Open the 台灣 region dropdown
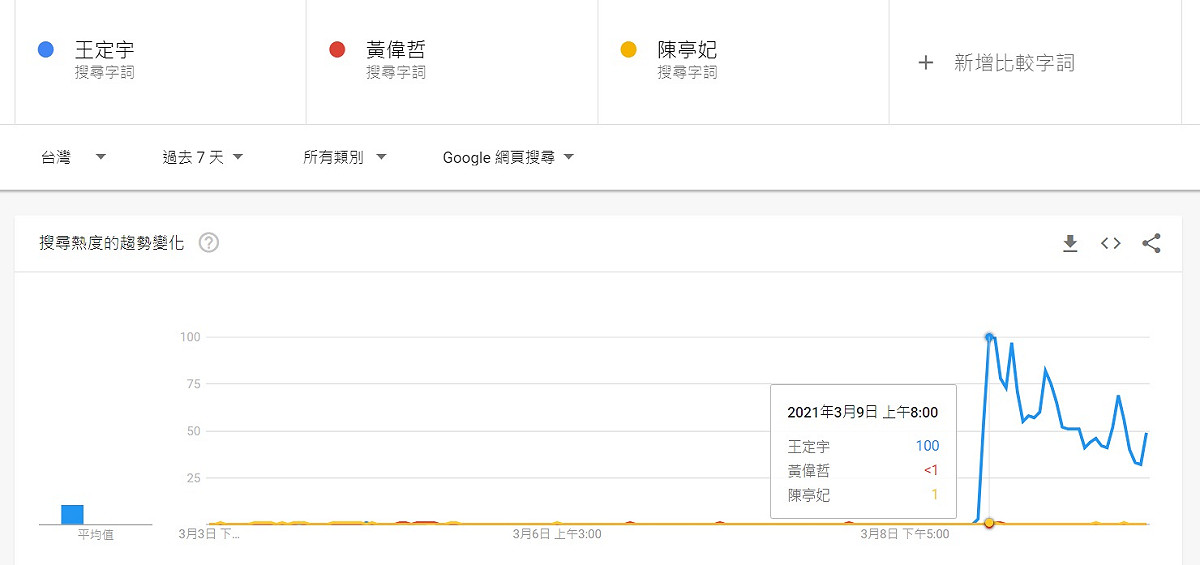The width and height of the screenshot is (1200, 565). click(74, 158)
